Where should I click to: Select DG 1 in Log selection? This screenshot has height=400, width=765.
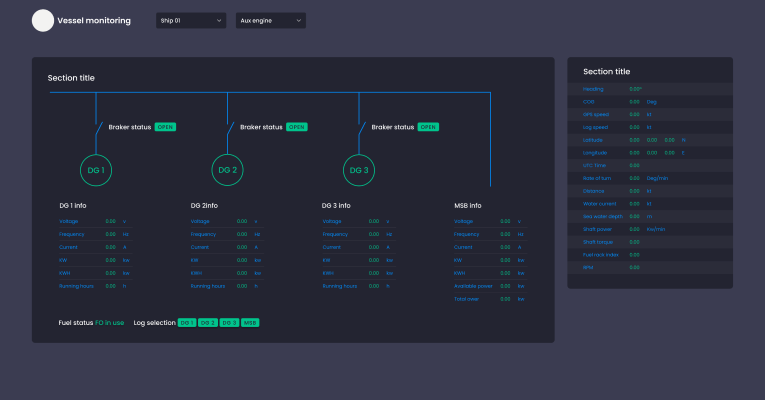pyautogui.click(x=187, y=323)
